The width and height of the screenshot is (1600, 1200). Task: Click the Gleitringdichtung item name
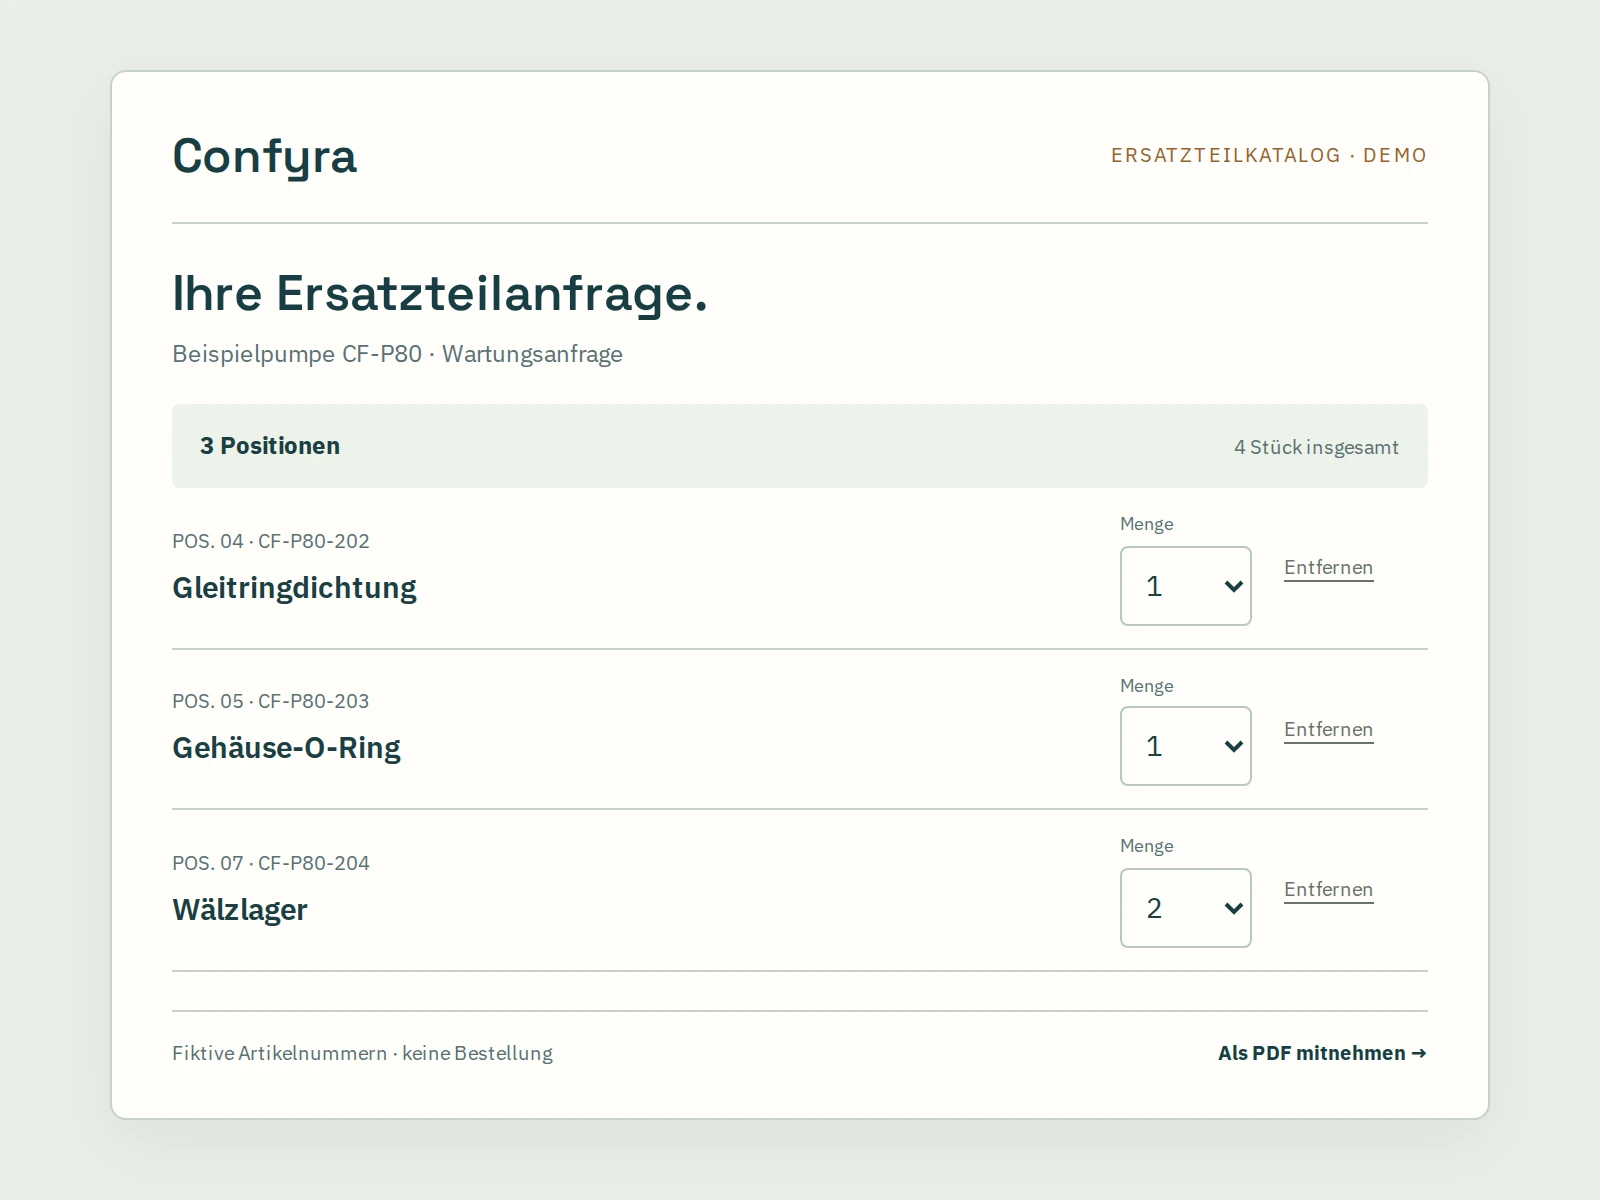pyautogui.click(x=294, y=588)
